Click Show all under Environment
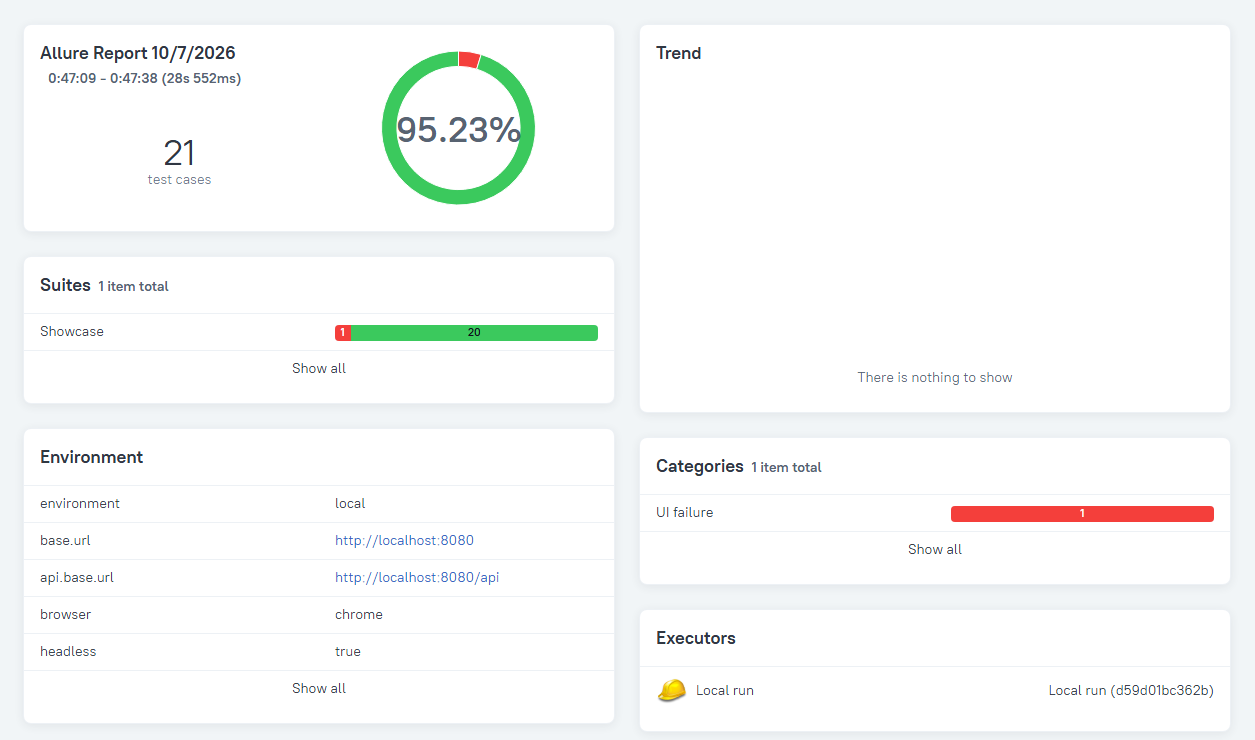 point(319,688)
